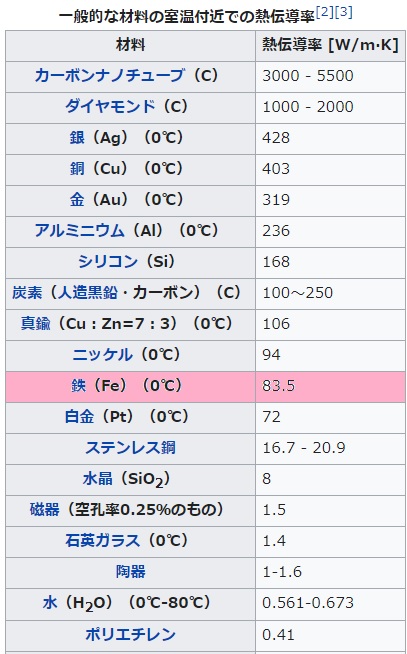Follow the 銀 (silver) link
Image resolution: width=407 pixels, height=654 pixels.
(x=77, y=138)
